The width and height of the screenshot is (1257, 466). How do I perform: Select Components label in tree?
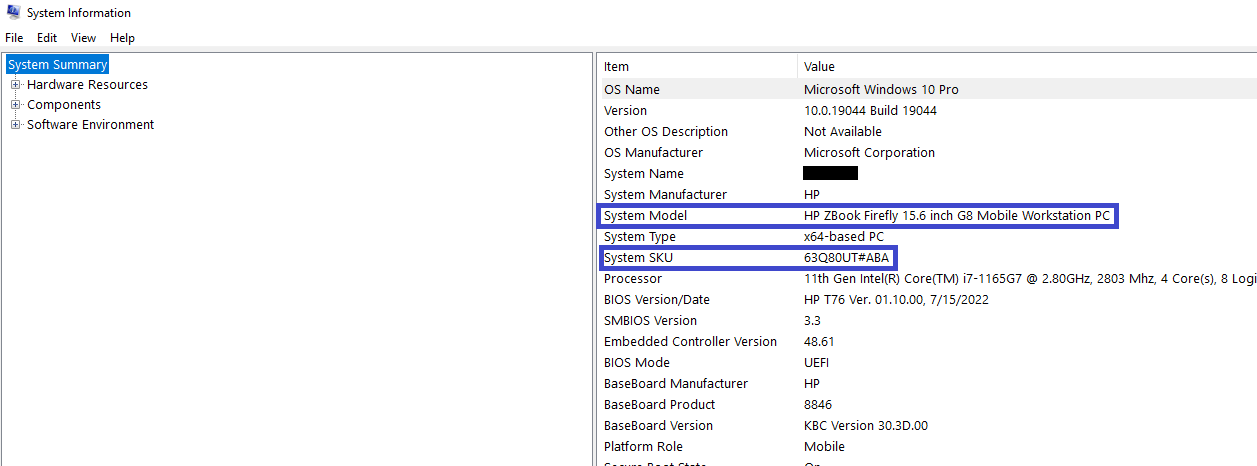(x=64, y=105)
